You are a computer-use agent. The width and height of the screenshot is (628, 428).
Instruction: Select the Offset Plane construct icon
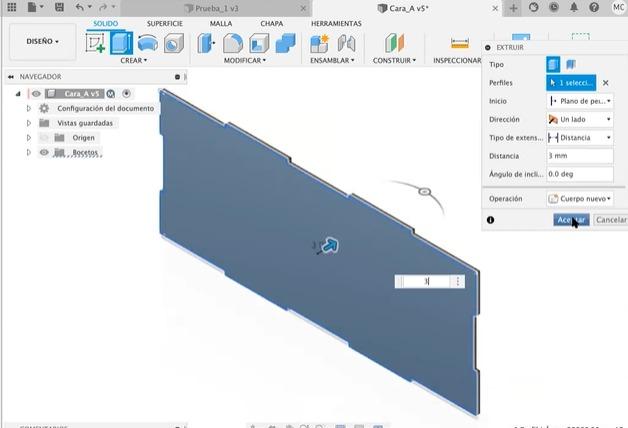coord(395,43)
